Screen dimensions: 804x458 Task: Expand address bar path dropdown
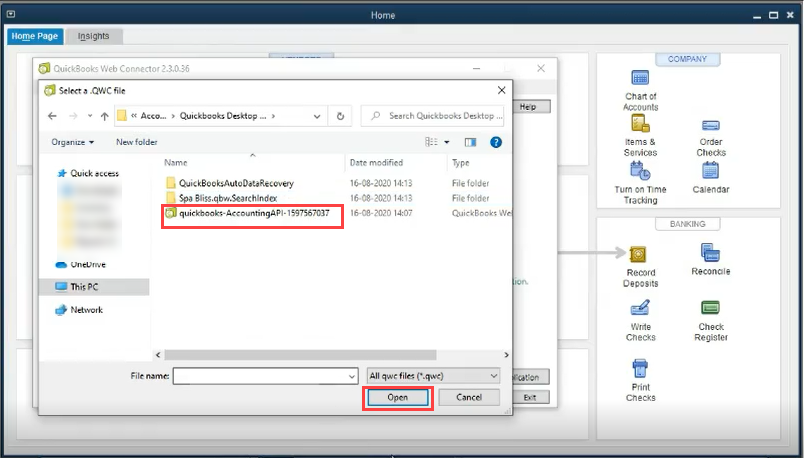click(x=317, y=116)
